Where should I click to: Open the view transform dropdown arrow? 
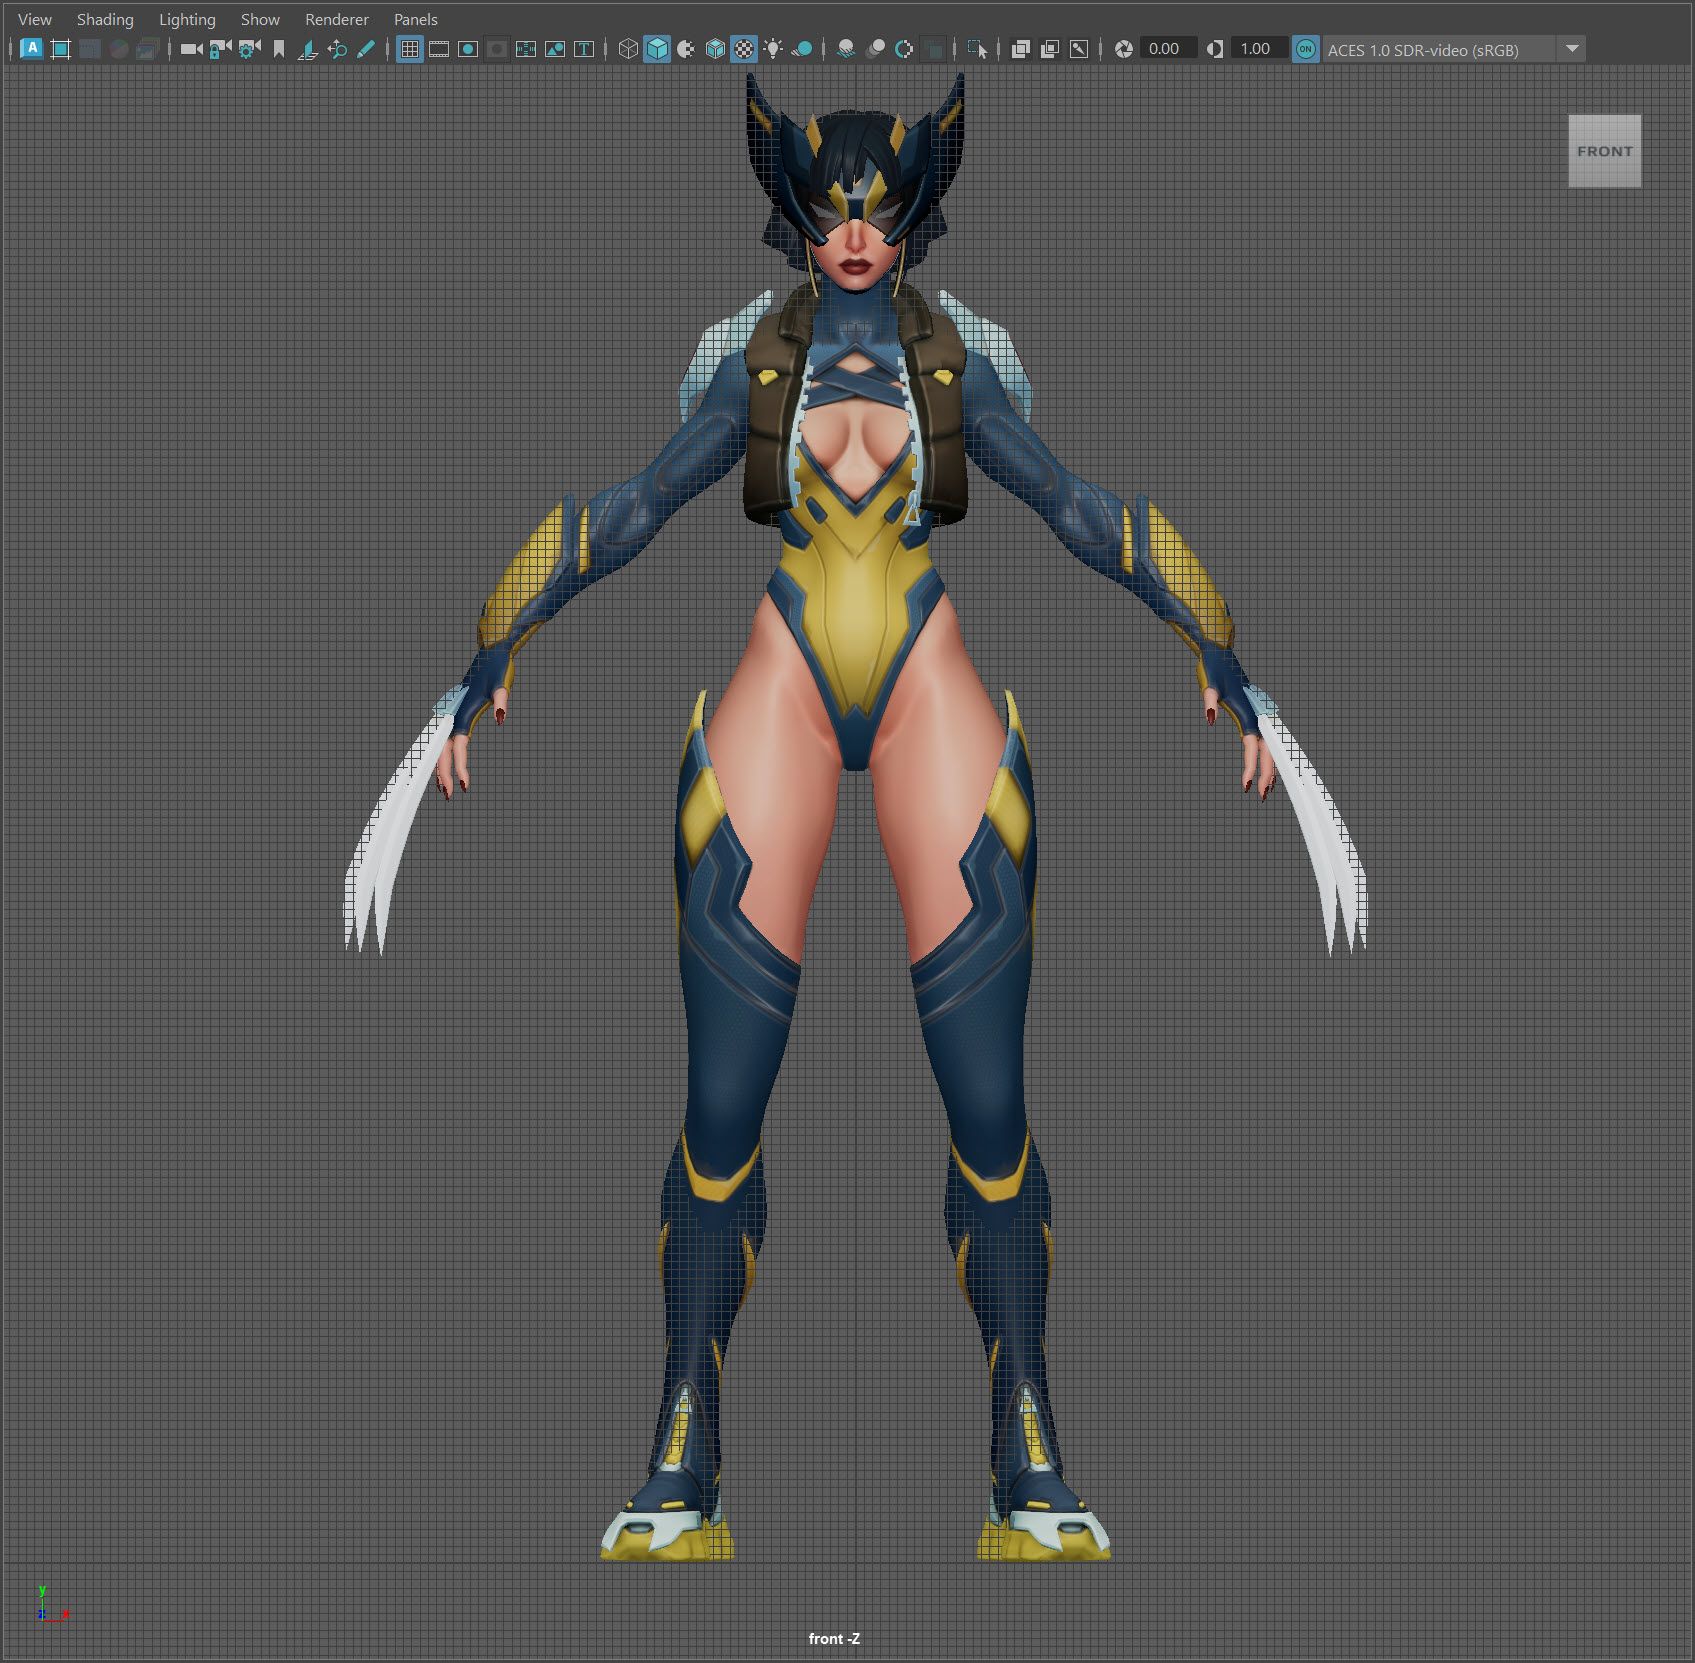coord(1571,49)
